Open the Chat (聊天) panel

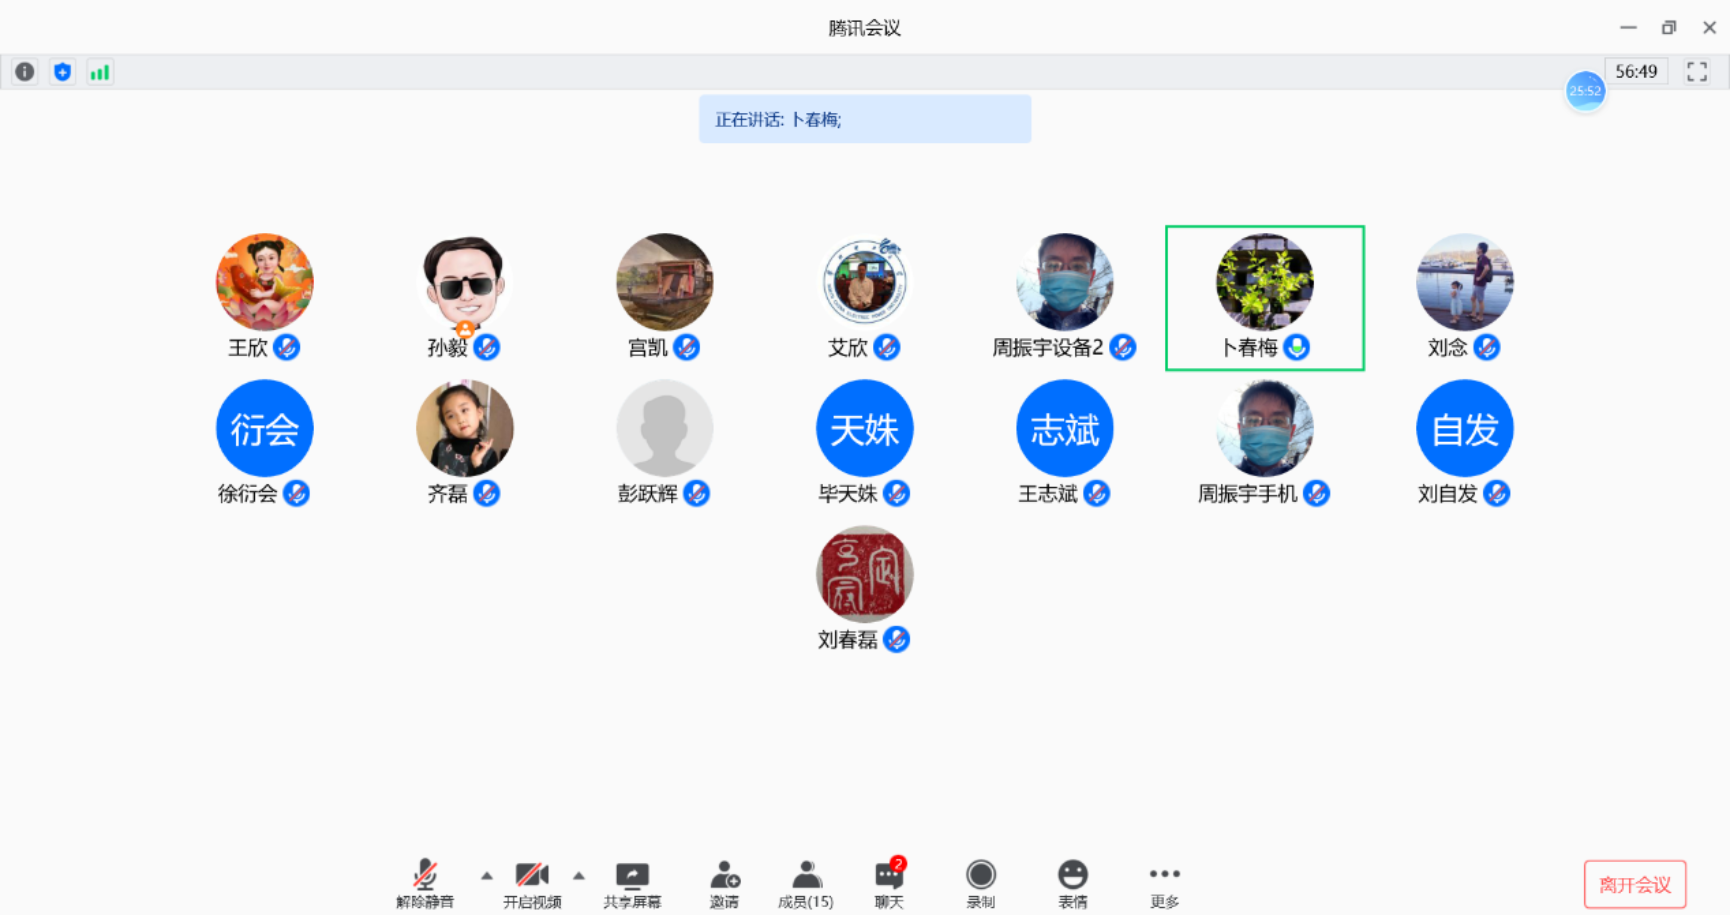coord(888,884)
